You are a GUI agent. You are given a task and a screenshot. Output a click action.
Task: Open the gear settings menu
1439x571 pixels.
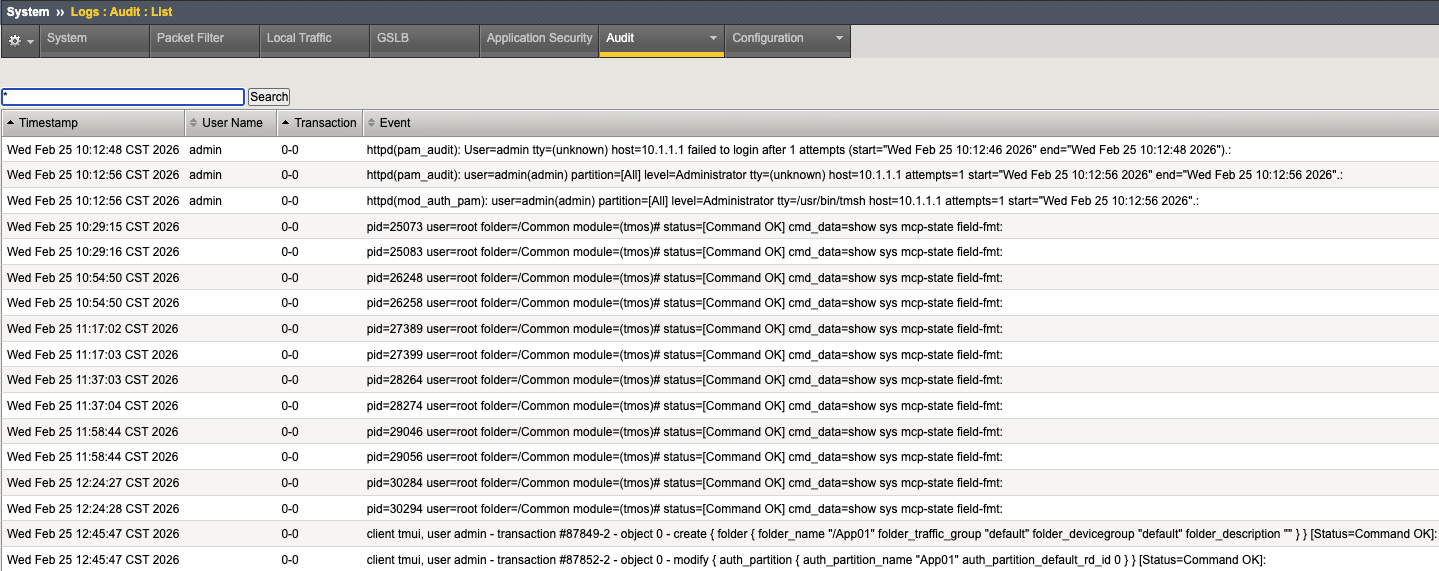(x=15, y=40)
